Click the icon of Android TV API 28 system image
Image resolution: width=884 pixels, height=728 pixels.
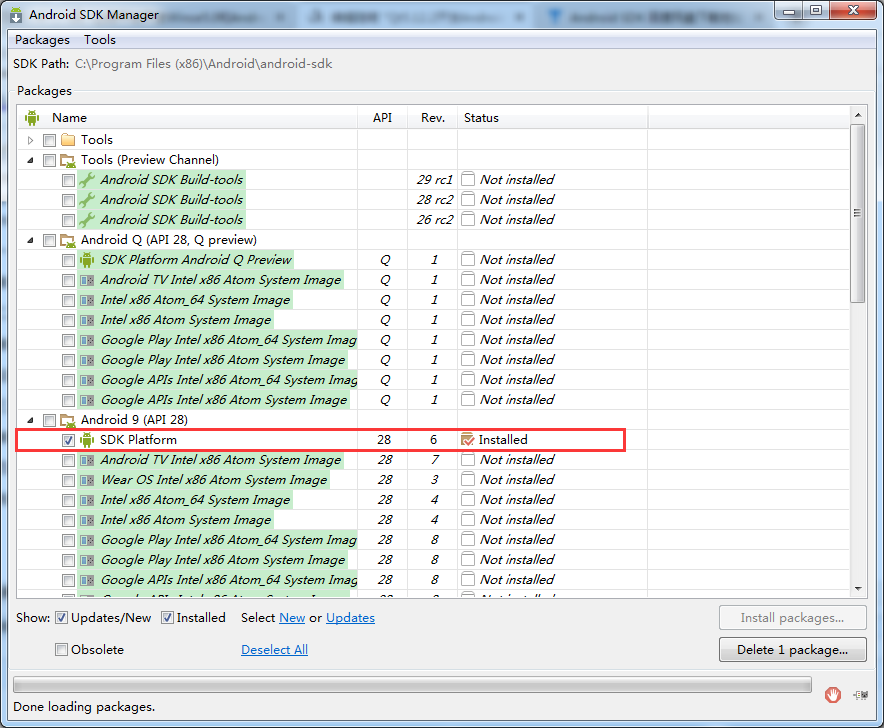click(x=87, y=460)
